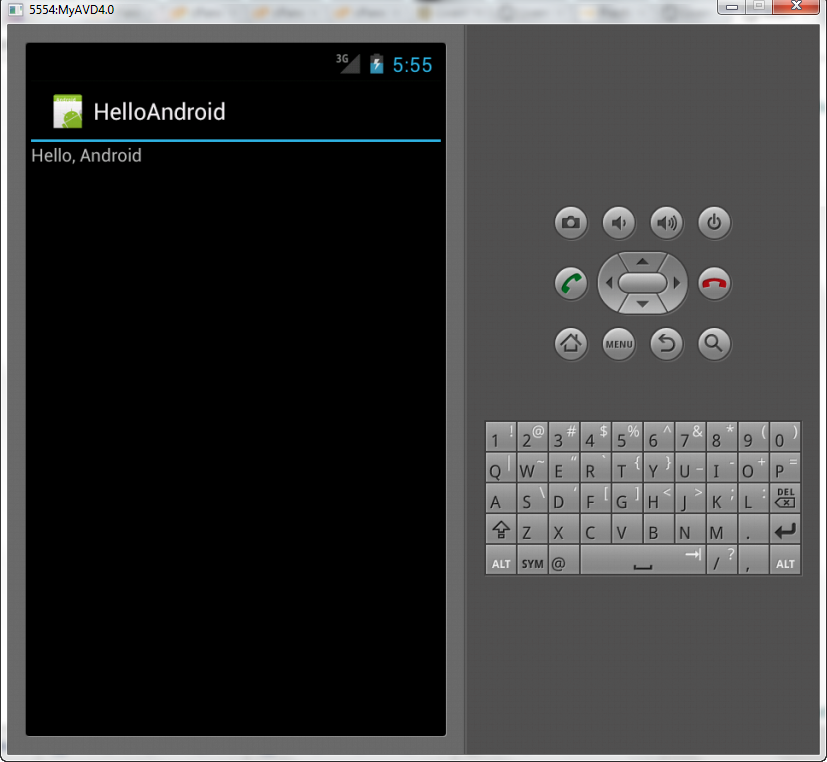827x762 pixels.
Task: Click the camera hardware button
Action: tap(571, 223)
